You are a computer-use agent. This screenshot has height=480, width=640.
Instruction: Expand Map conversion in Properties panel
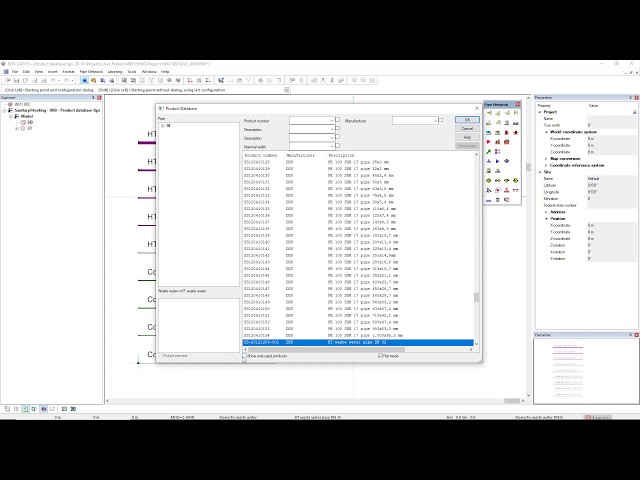pos(546,158)
